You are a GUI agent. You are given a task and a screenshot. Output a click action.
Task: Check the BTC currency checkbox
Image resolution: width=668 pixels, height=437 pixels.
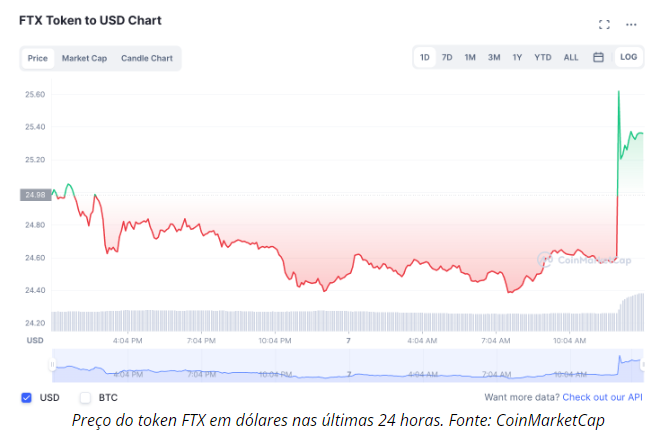pos(85,397)
